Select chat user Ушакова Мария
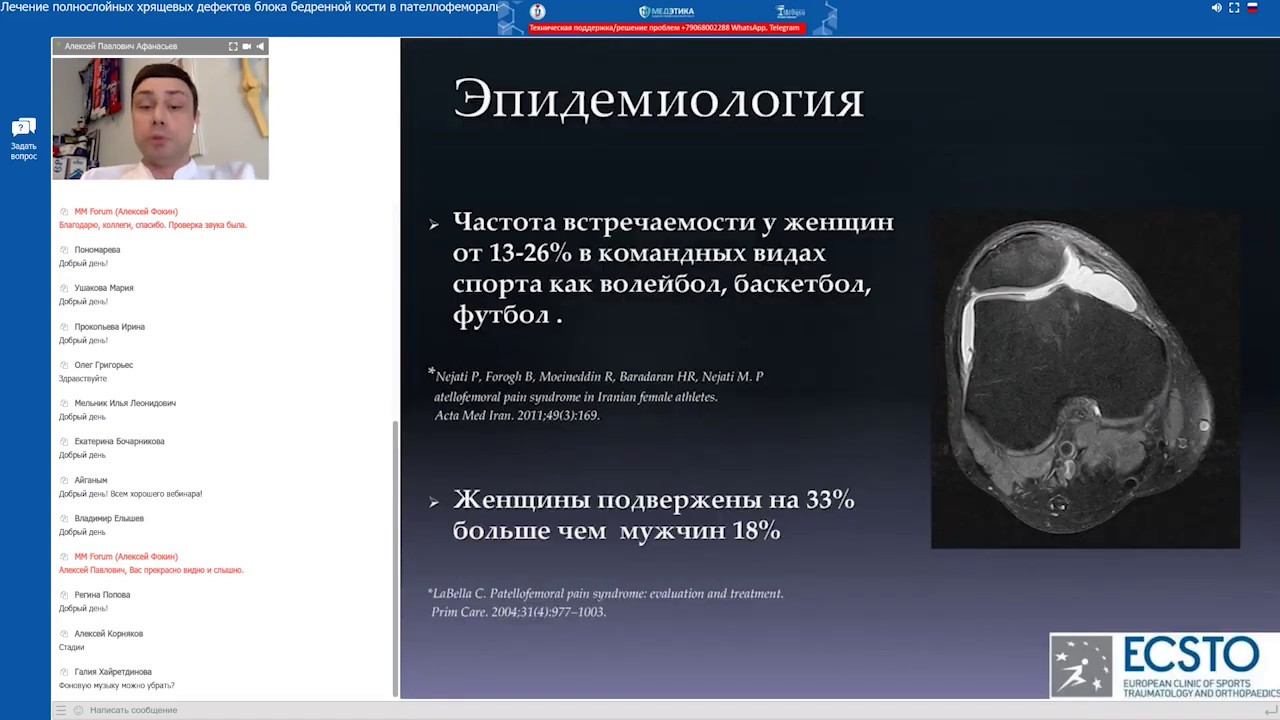The width and height of the screenshot is (1280, 720). 104,288
